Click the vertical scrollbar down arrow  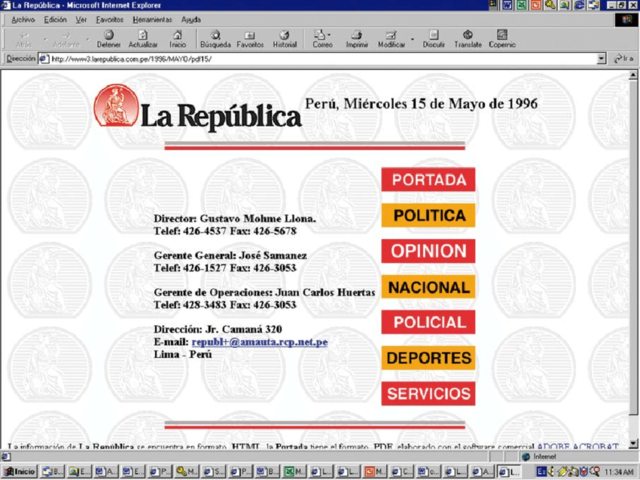point(633,444)
